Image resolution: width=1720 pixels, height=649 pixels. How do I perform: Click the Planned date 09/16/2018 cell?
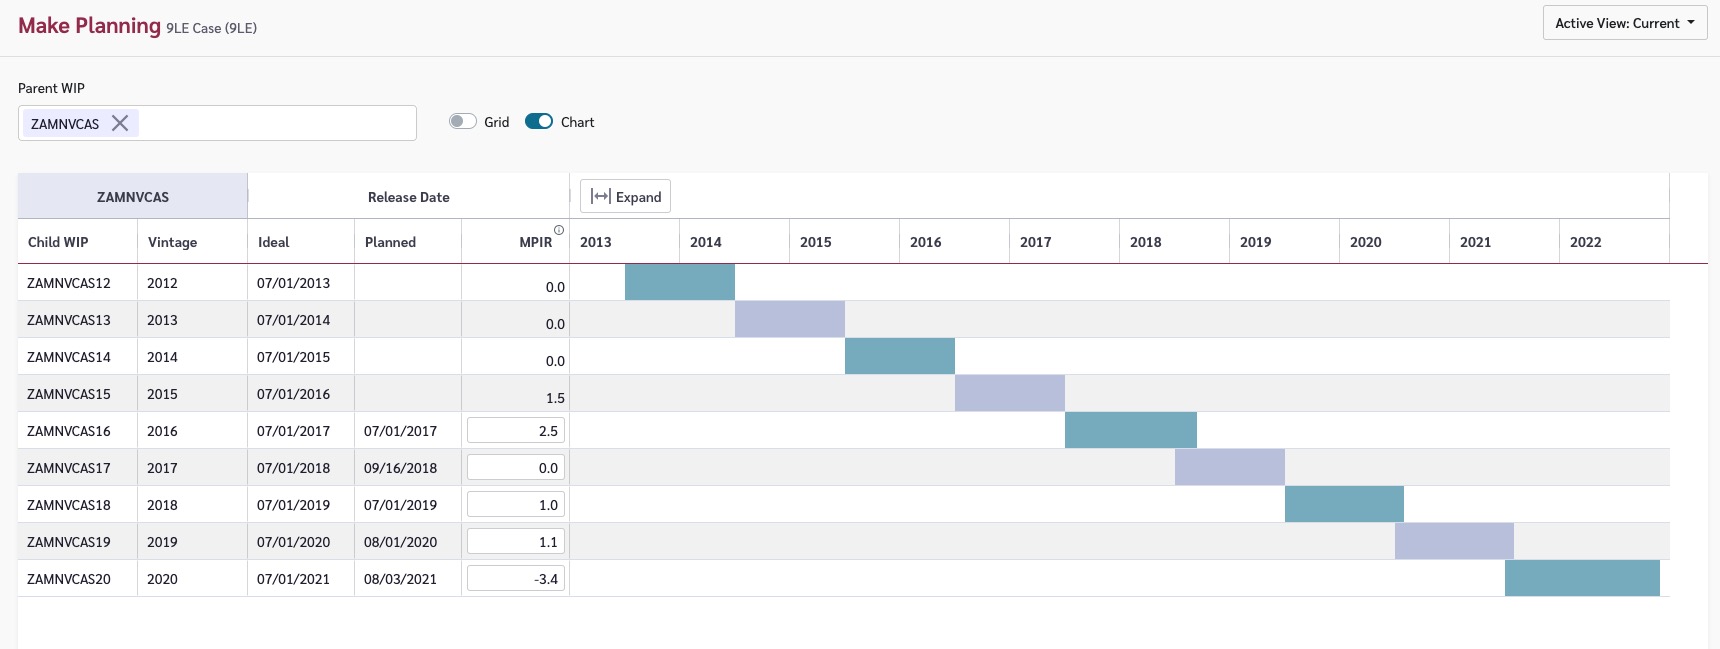pyautogui.click(x=401, y=468)
